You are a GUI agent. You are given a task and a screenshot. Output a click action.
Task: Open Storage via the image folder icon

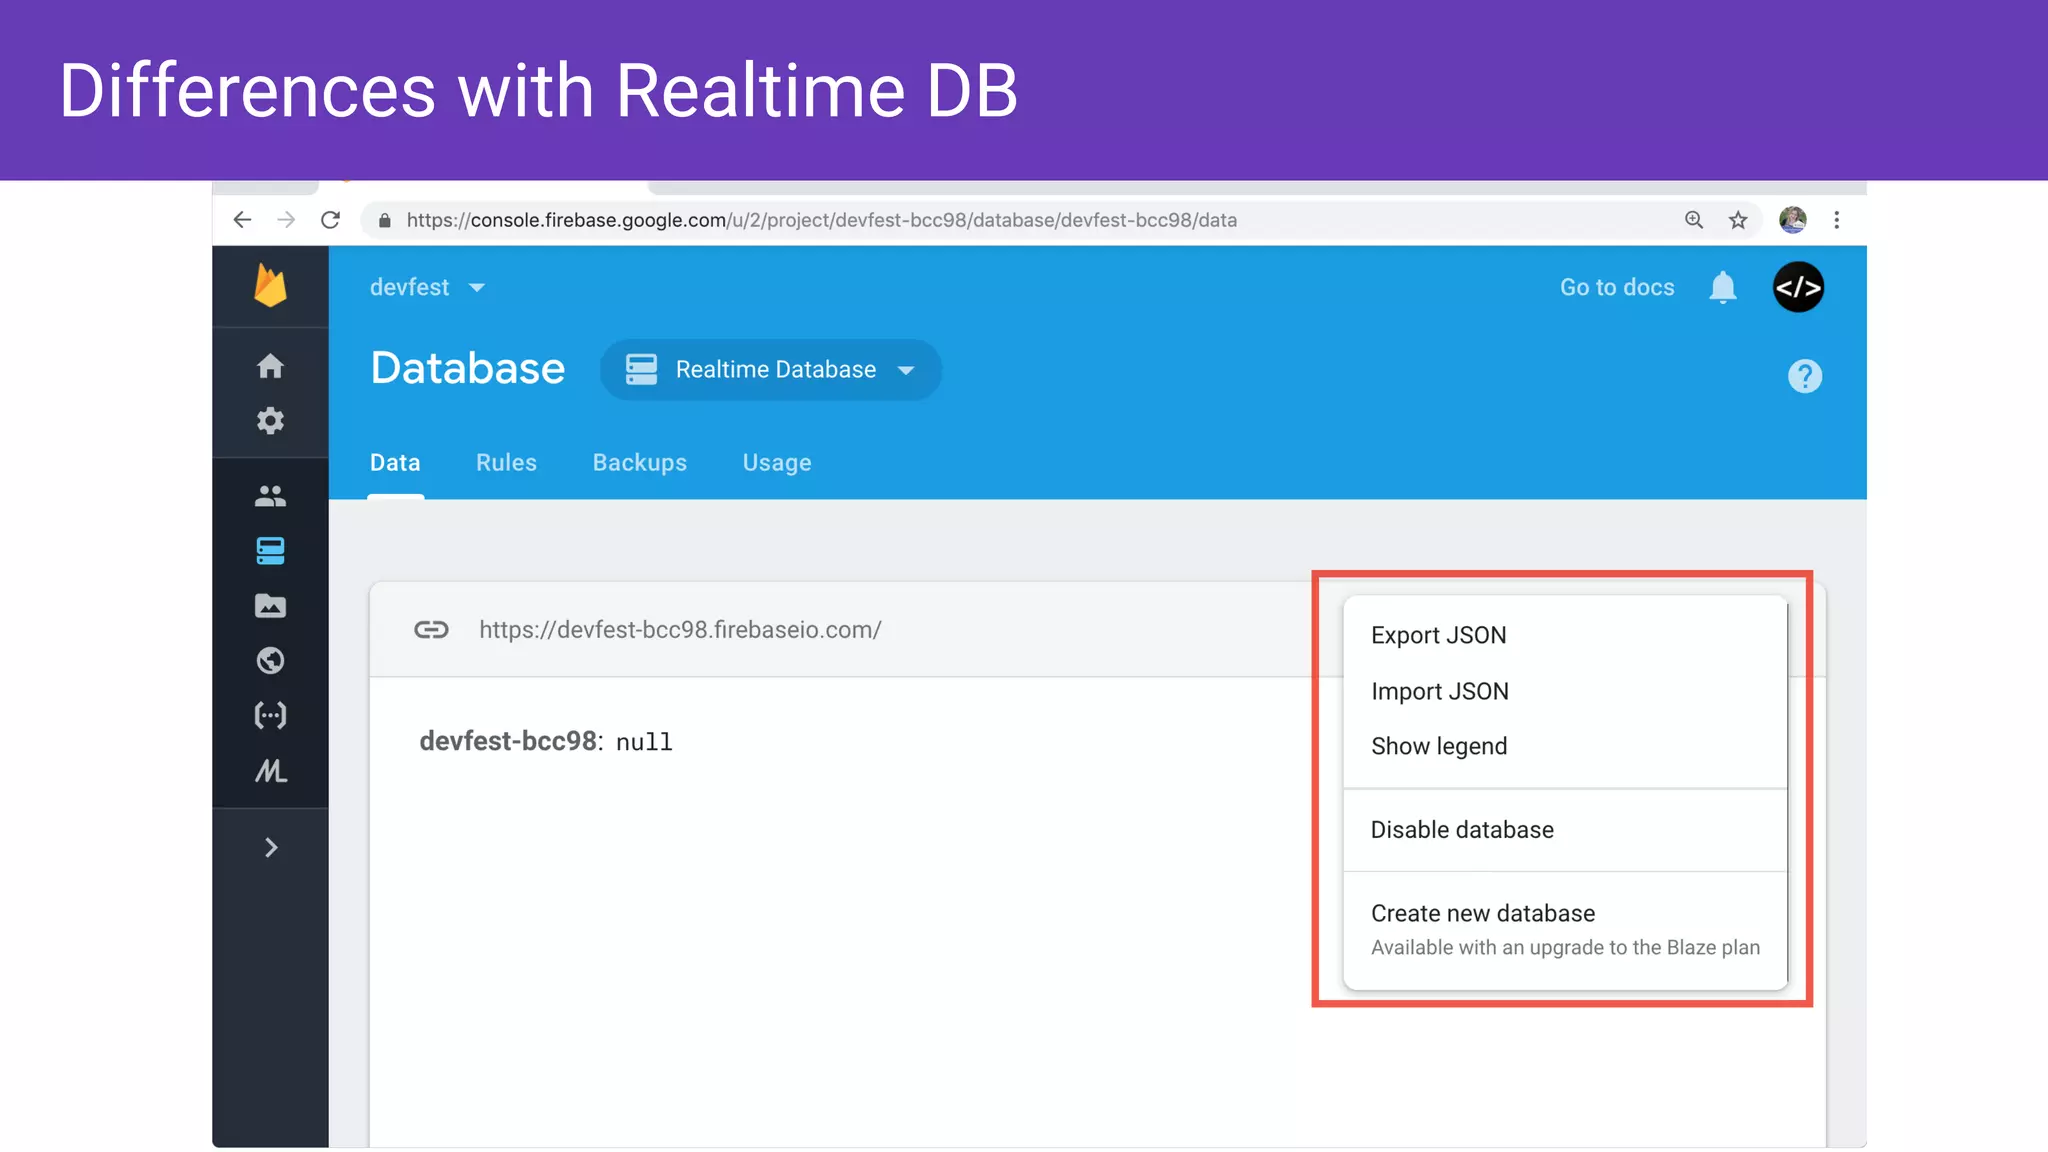click(270, 606)
